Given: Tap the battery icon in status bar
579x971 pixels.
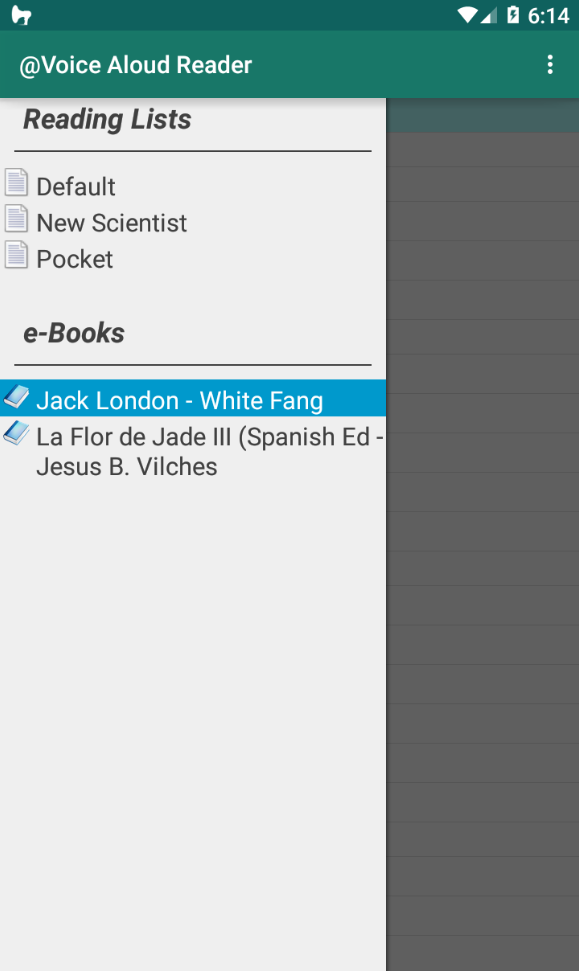Looking at the screenshot, I should pyautogui.click(x=513, y=15).
